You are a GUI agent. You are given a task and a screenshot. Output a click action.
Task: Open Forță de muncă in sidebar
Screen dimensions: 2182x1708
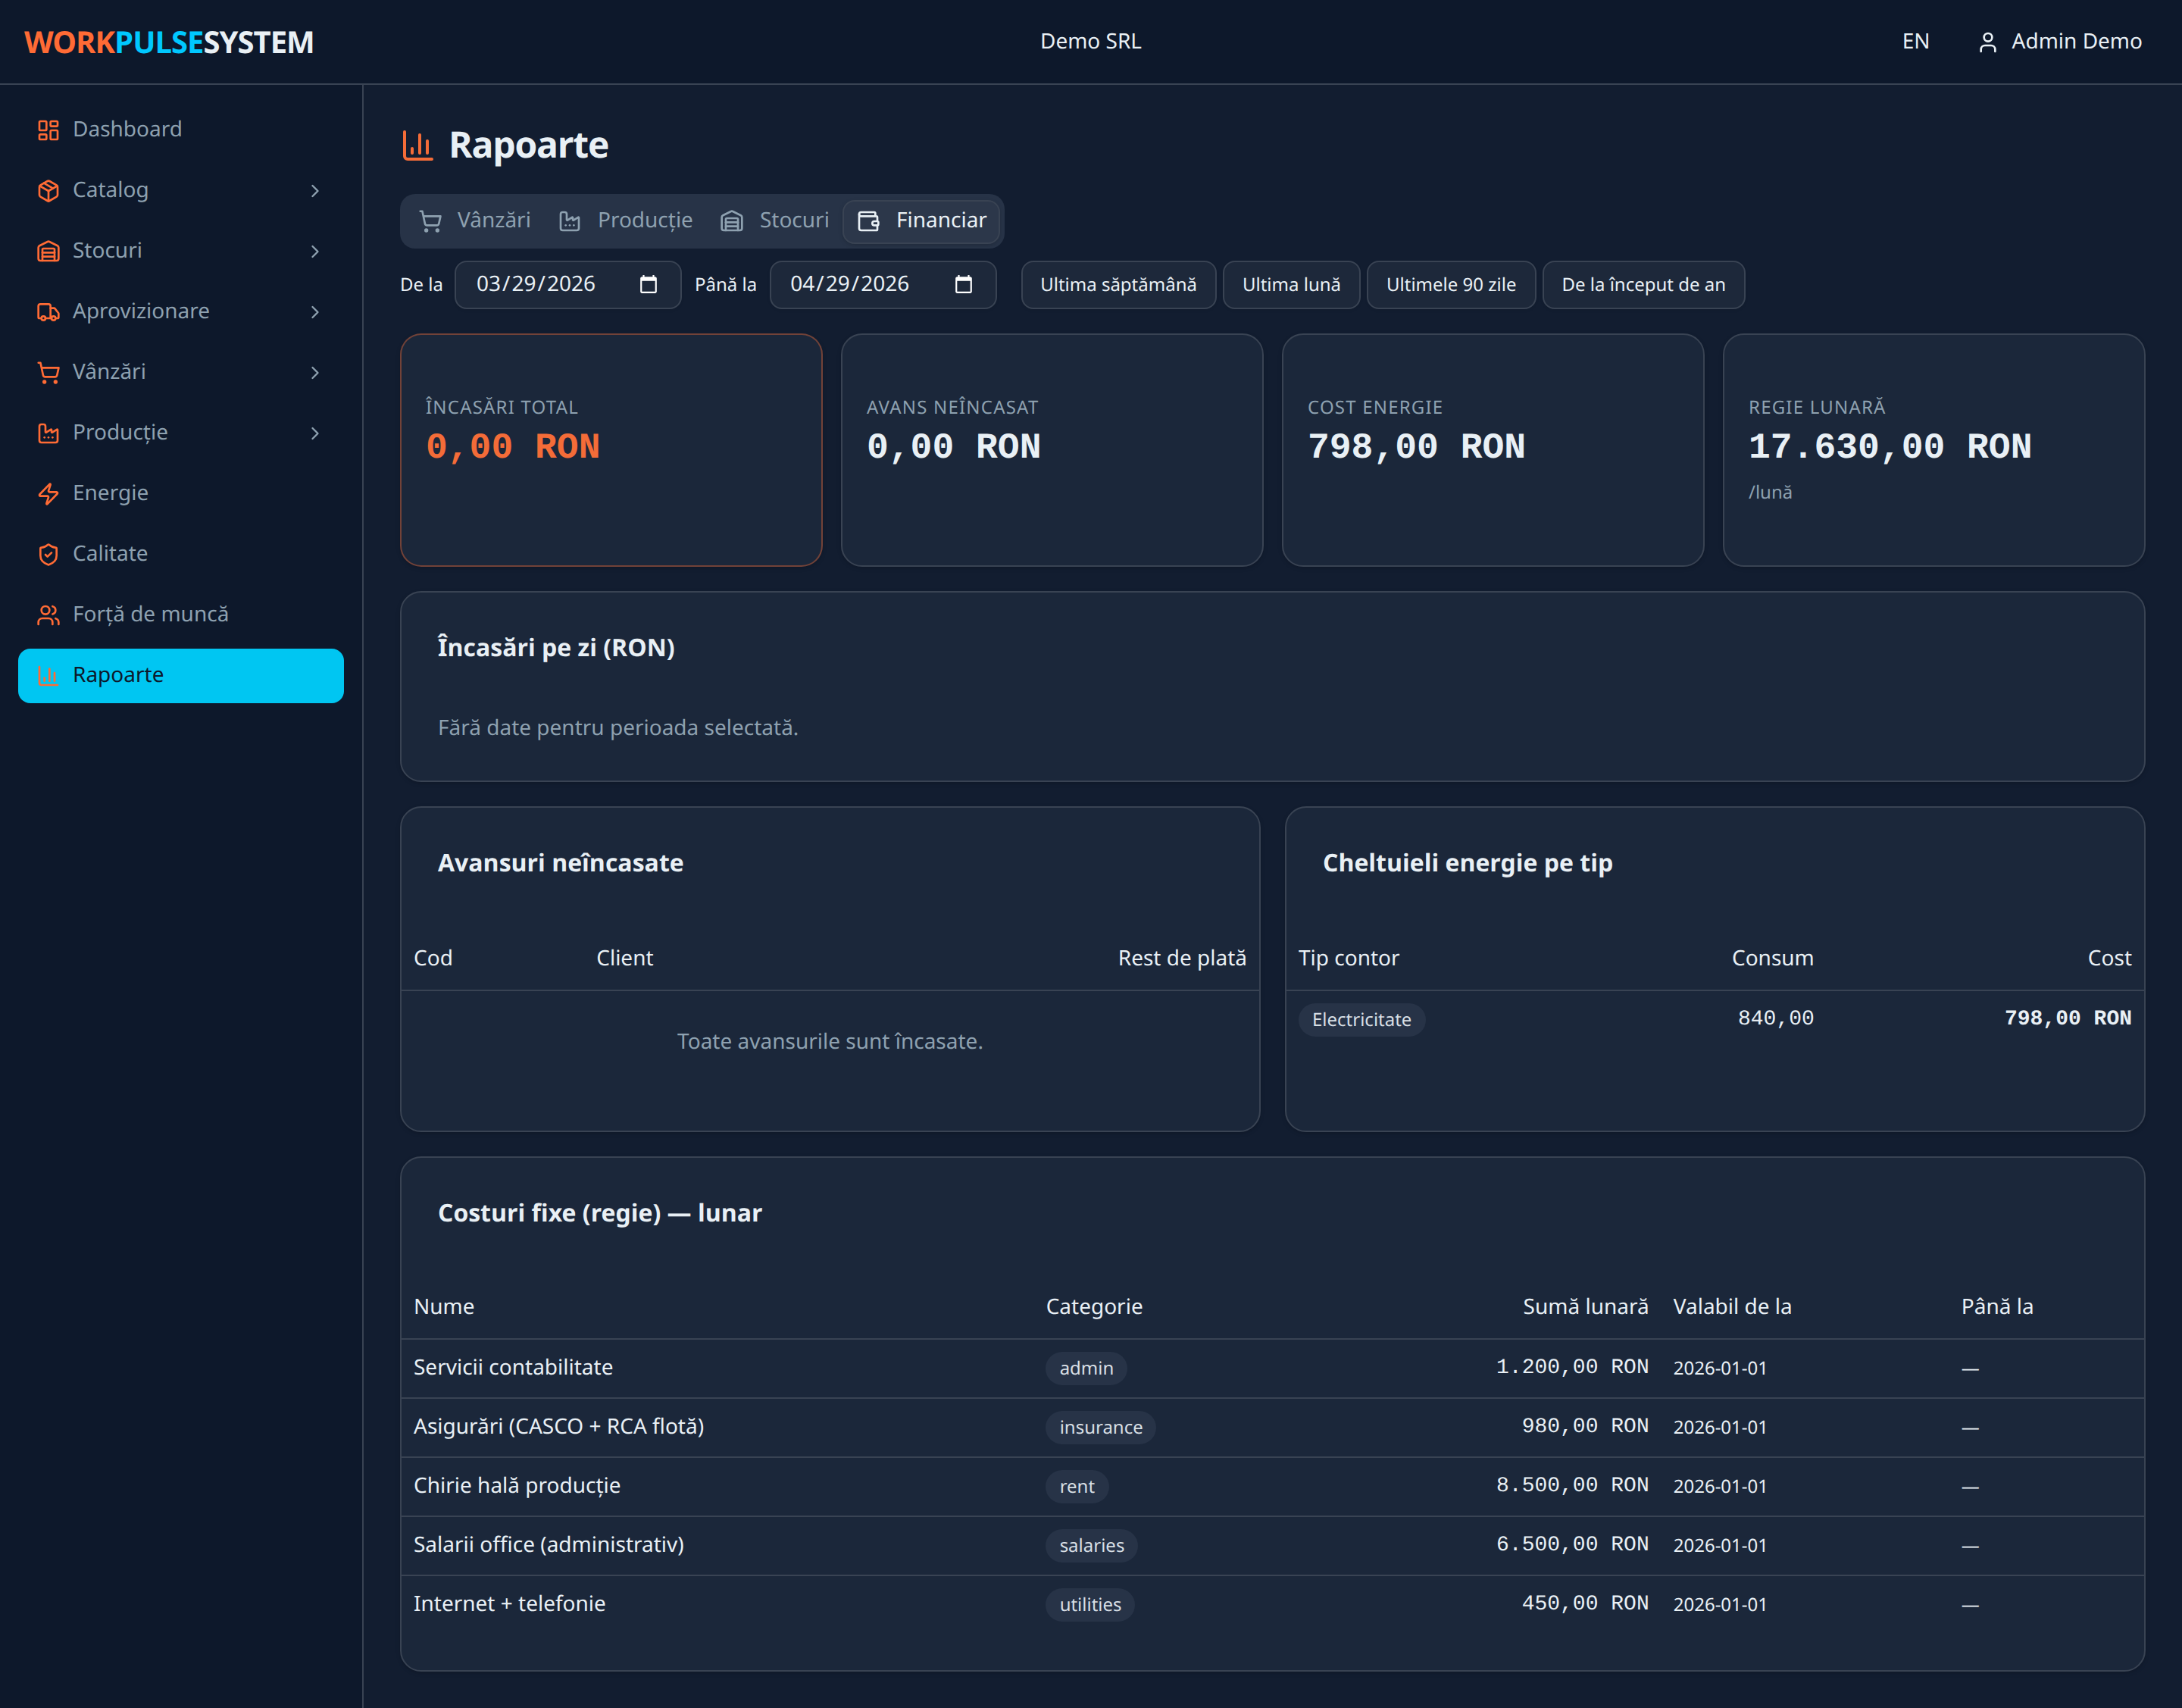pos(181,615)
